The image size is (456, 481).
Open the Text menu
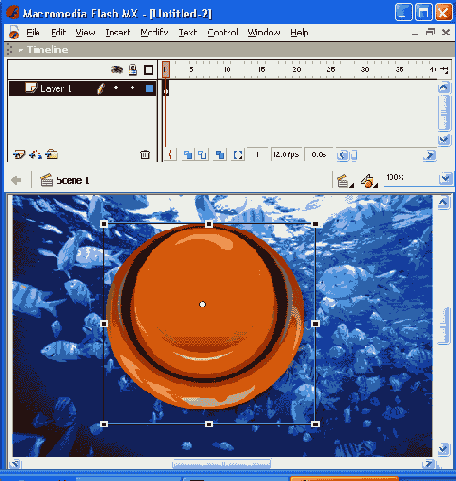[188, 32]
